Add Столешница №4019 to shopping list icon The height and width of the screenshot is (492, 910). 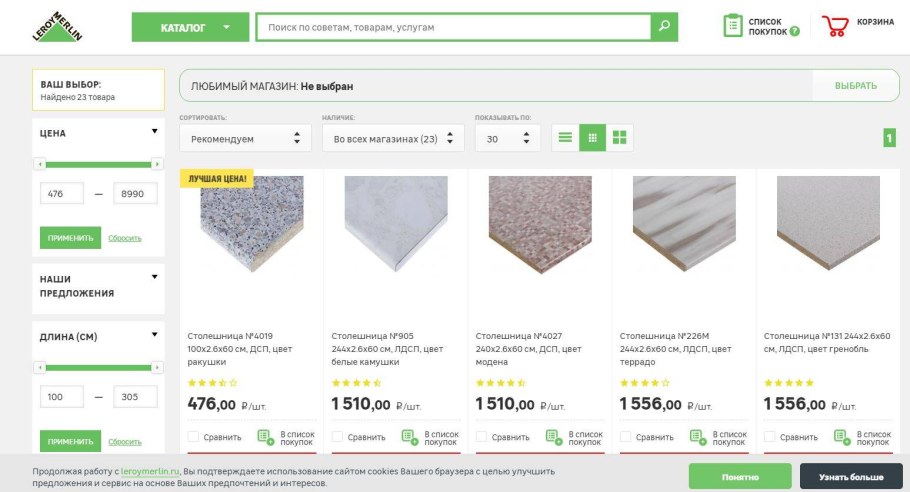[265, 437]
